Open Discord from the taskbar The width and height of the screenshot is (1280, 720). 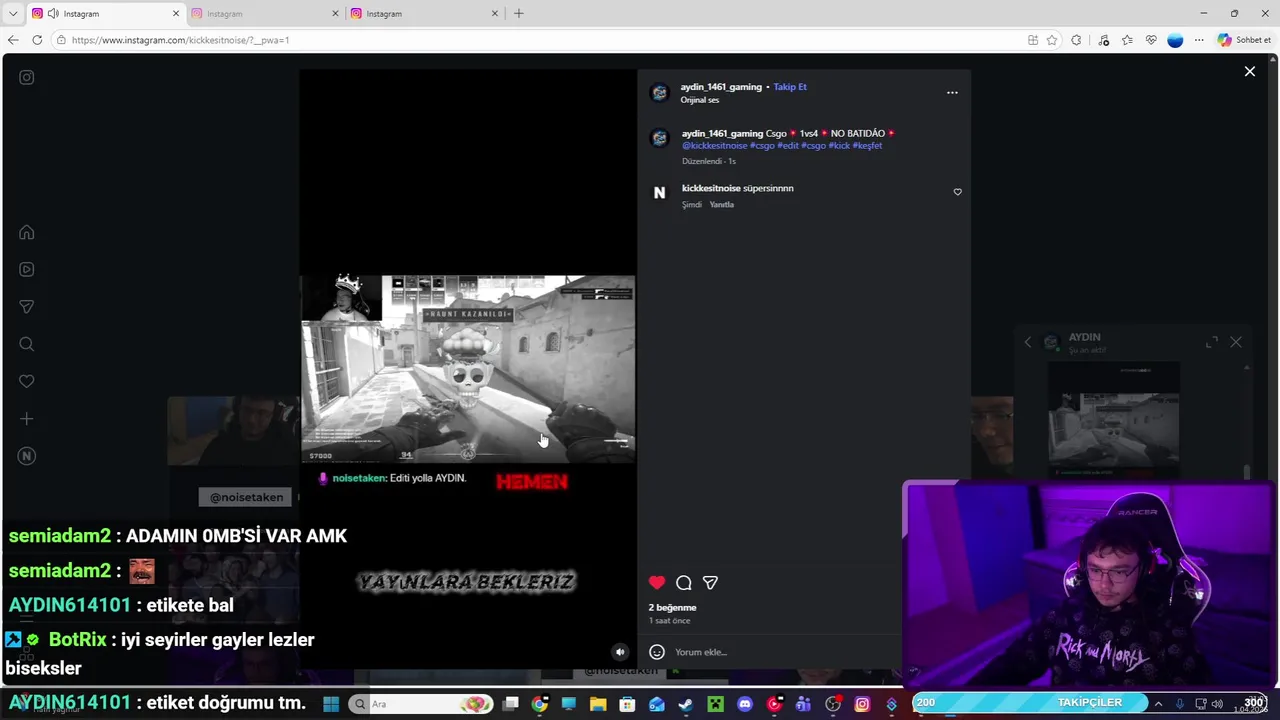744,704
